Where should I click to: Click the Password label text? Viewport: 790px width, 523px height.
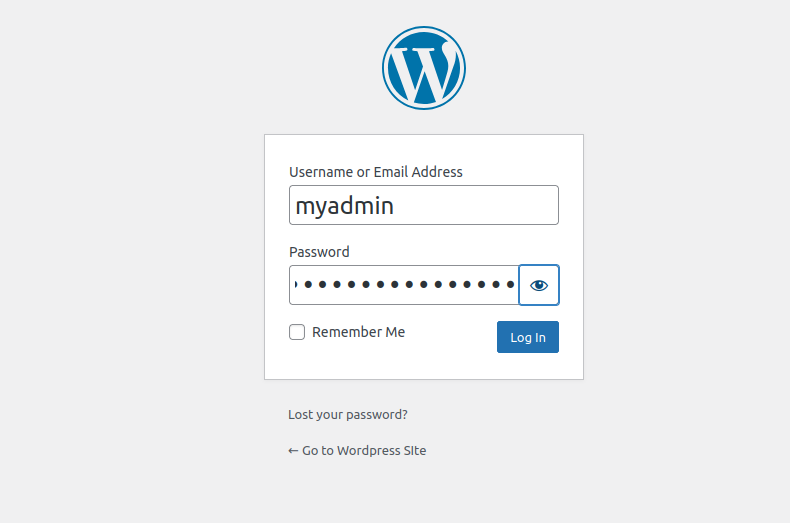coord(319,252)
